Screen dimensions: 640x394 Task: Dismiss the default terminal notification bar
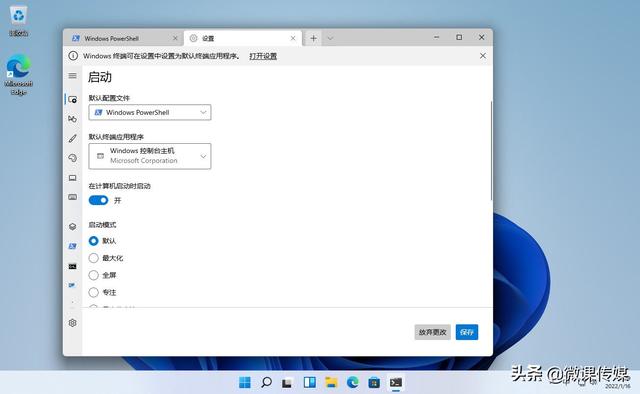tap(482, 56)
